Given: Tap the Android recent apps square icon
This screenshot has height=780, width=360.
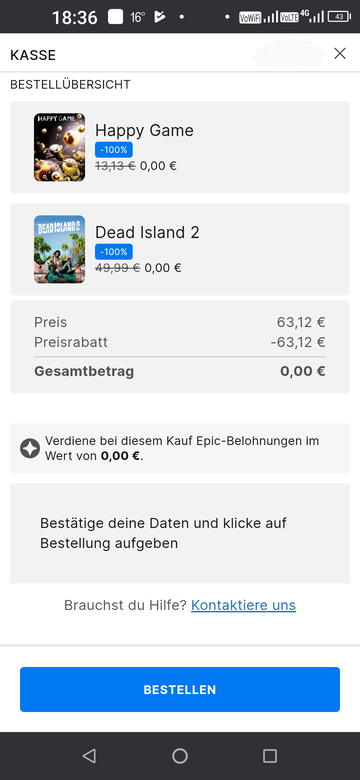Looking at the screenshot, I should (270, 756).
